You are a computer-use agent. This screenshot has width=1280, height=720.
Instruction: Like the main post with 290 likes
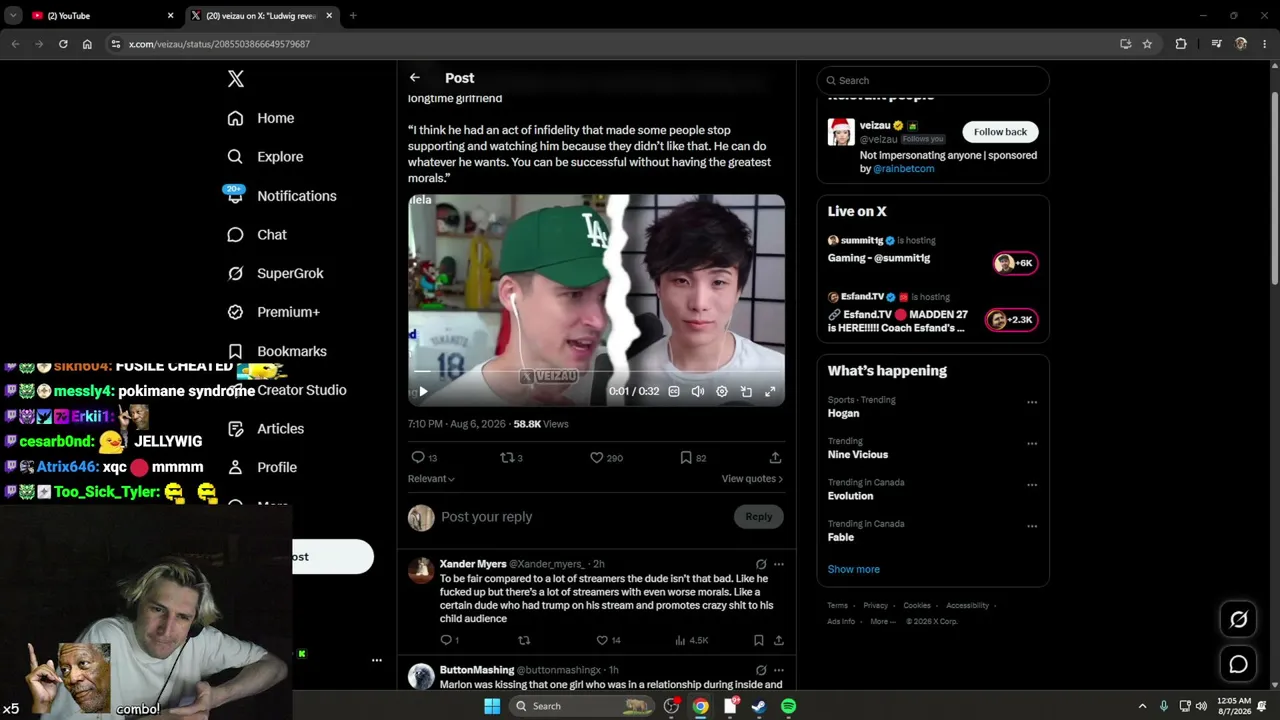[606, 458]
